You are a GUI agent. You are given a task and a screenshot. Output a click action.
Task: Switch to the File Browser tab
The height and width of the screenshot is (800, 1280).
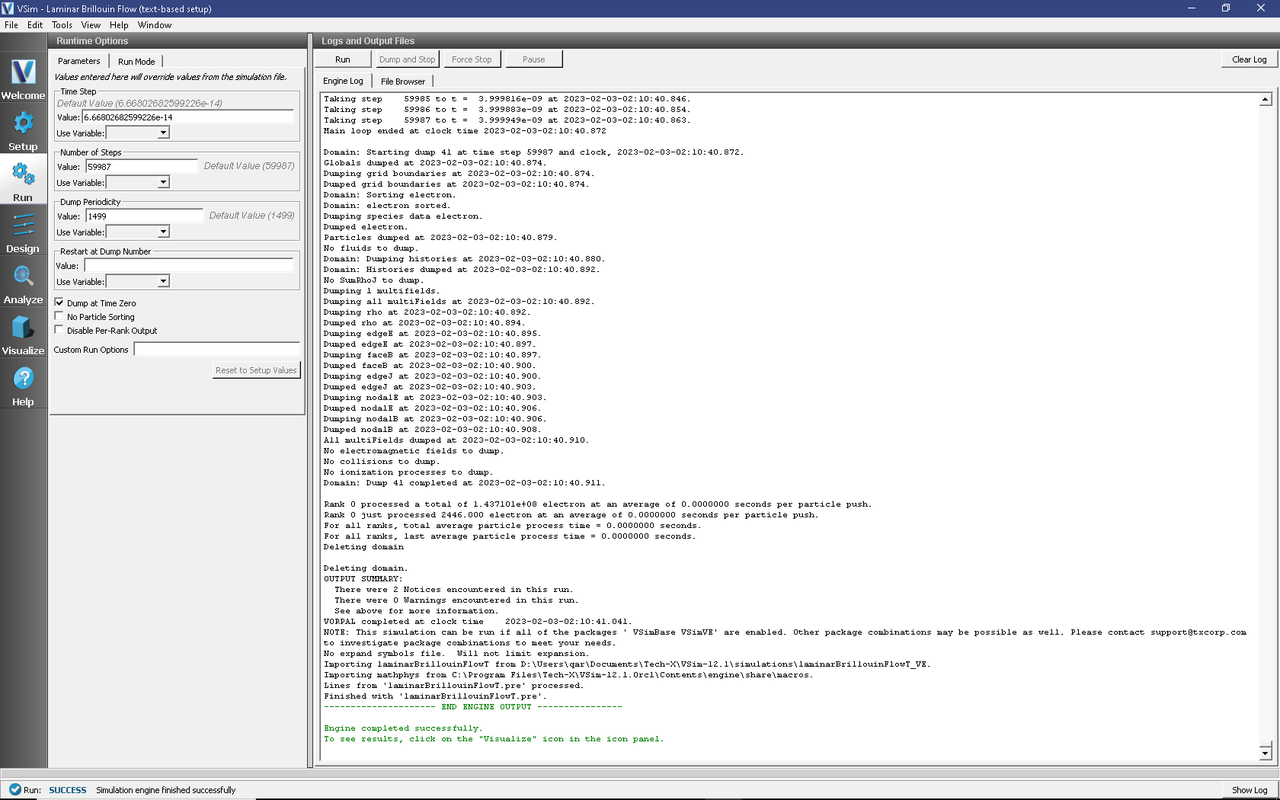pos(402,81)
